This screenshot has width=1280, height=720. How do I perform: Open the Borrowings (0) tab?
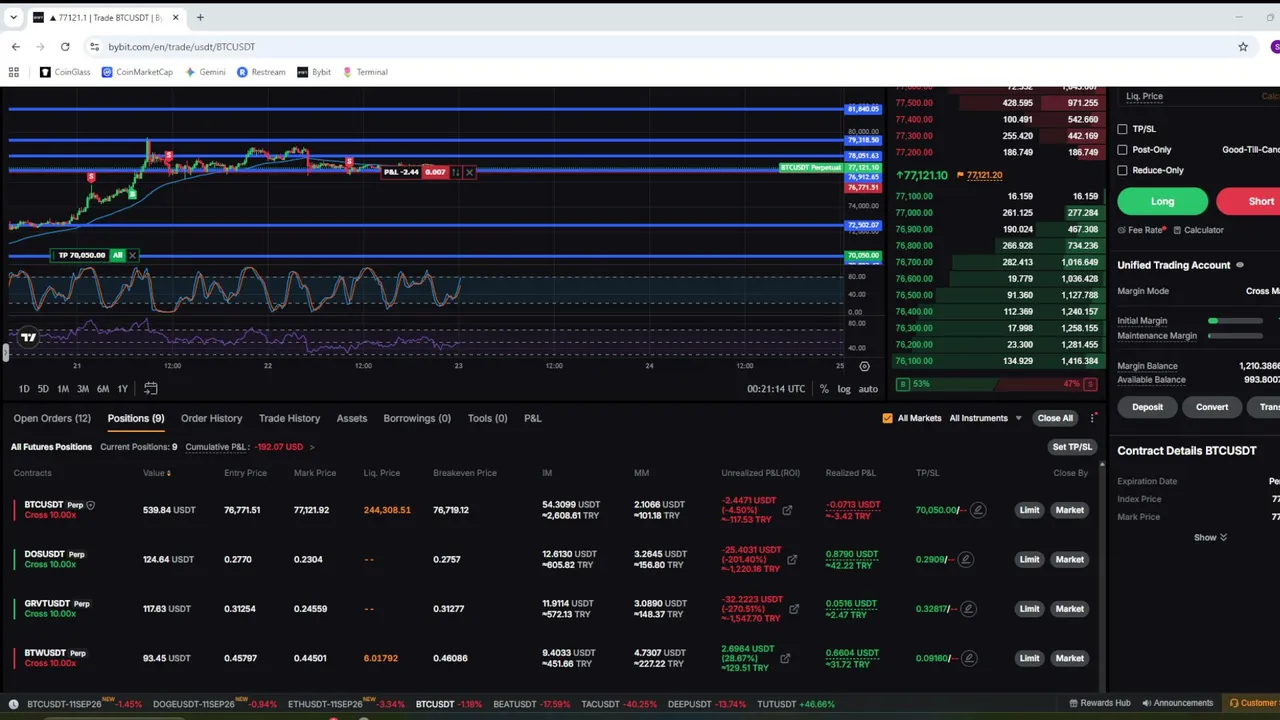click(417, 418)
